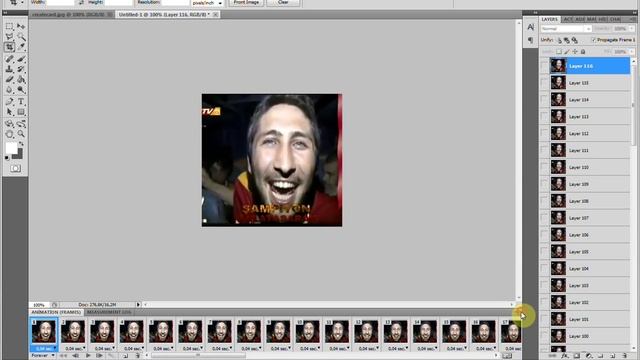Select the Zoom tool in toolbox

point(21,133)
